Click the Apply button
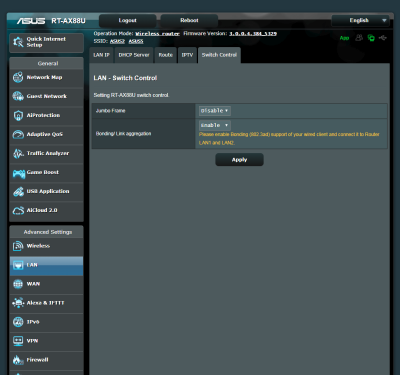The width and height of the screenshot is (400, 375). [x=239, y=160]
